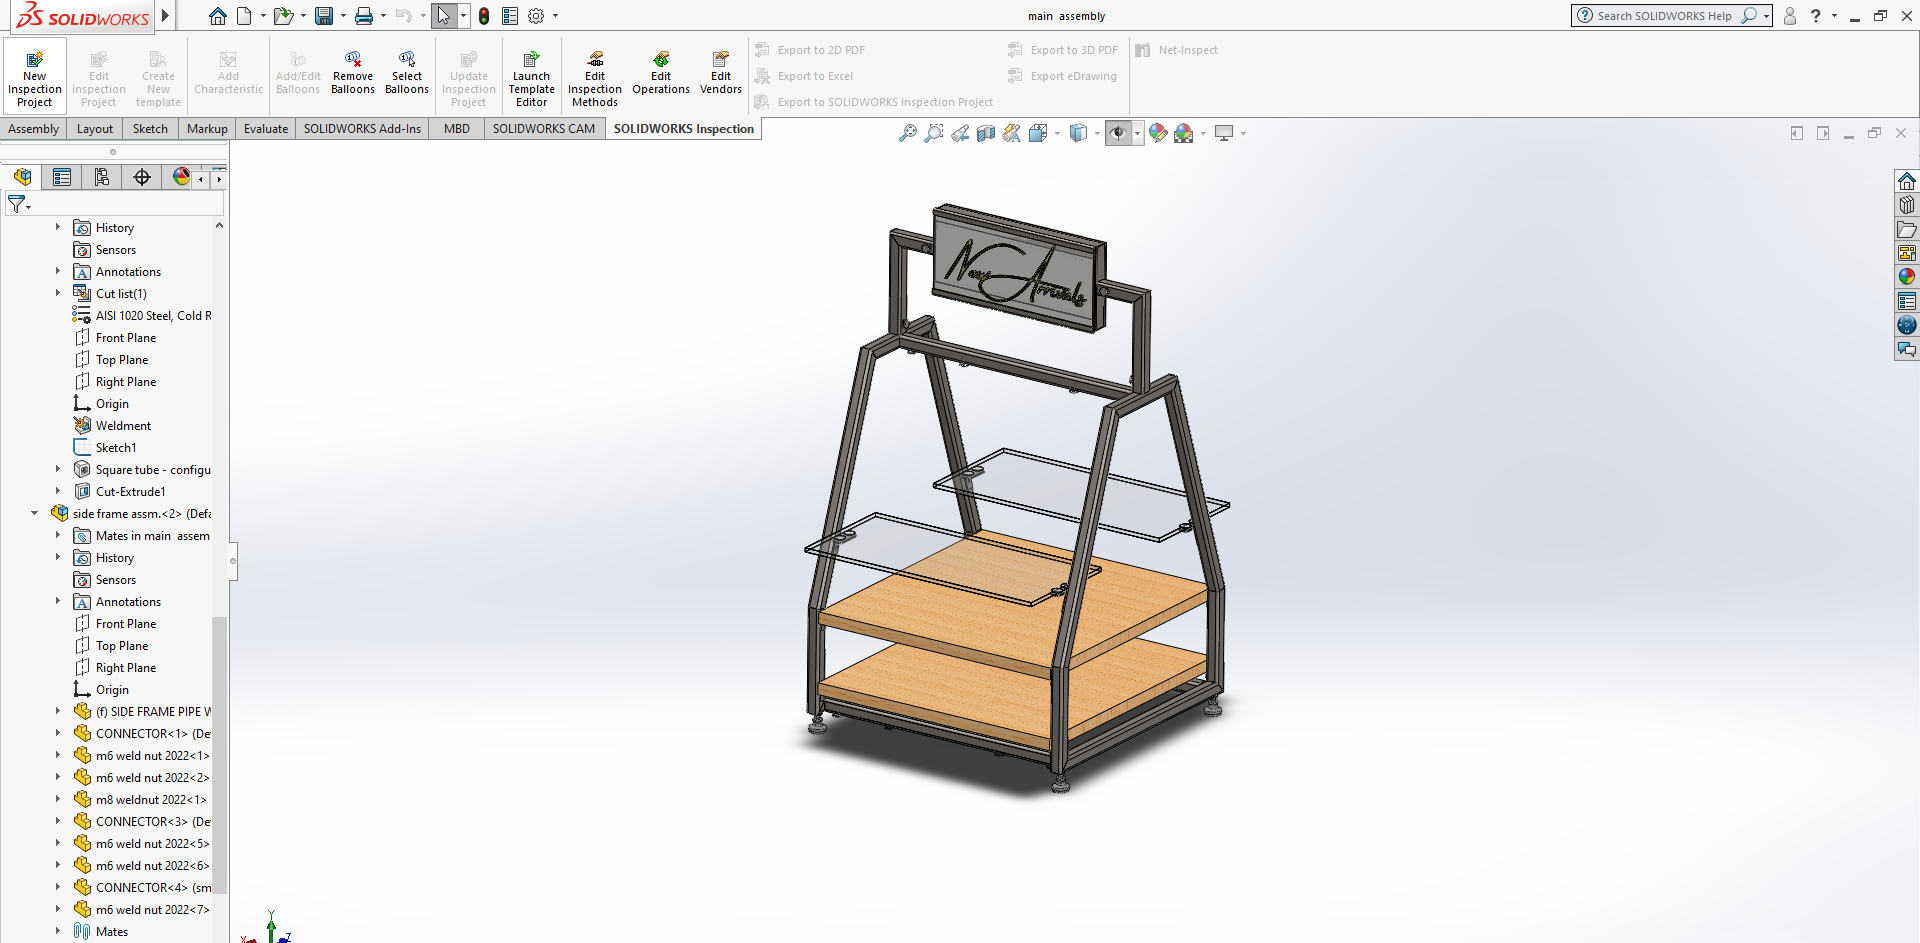Viewport: 1920px width, 943px height.
Task: Open File Explorer in the task pane
Action: pyautogui.click(x=1907, y=229)
